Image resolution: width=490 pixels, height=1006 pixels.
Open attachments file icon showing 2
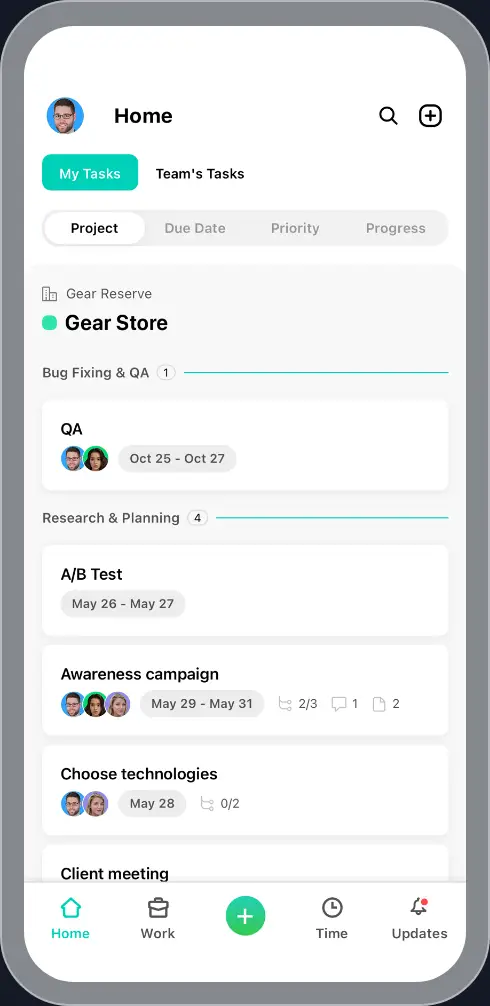point(379,704)
